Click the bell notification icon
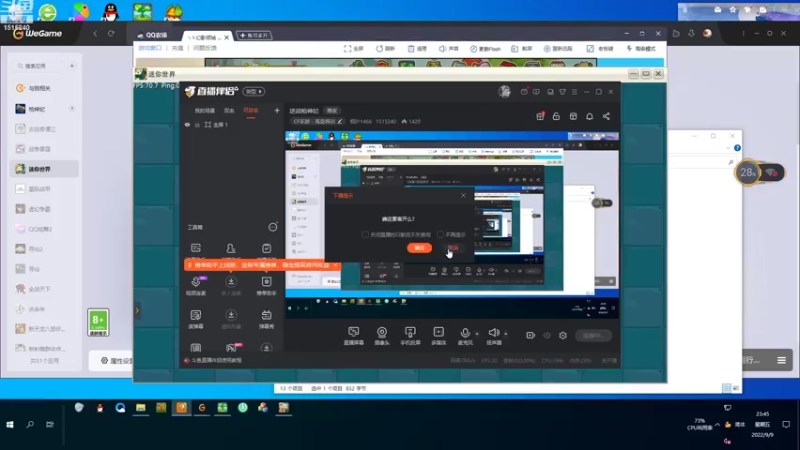800x450 pixels. pyautogui.click(x=589, y=116)
